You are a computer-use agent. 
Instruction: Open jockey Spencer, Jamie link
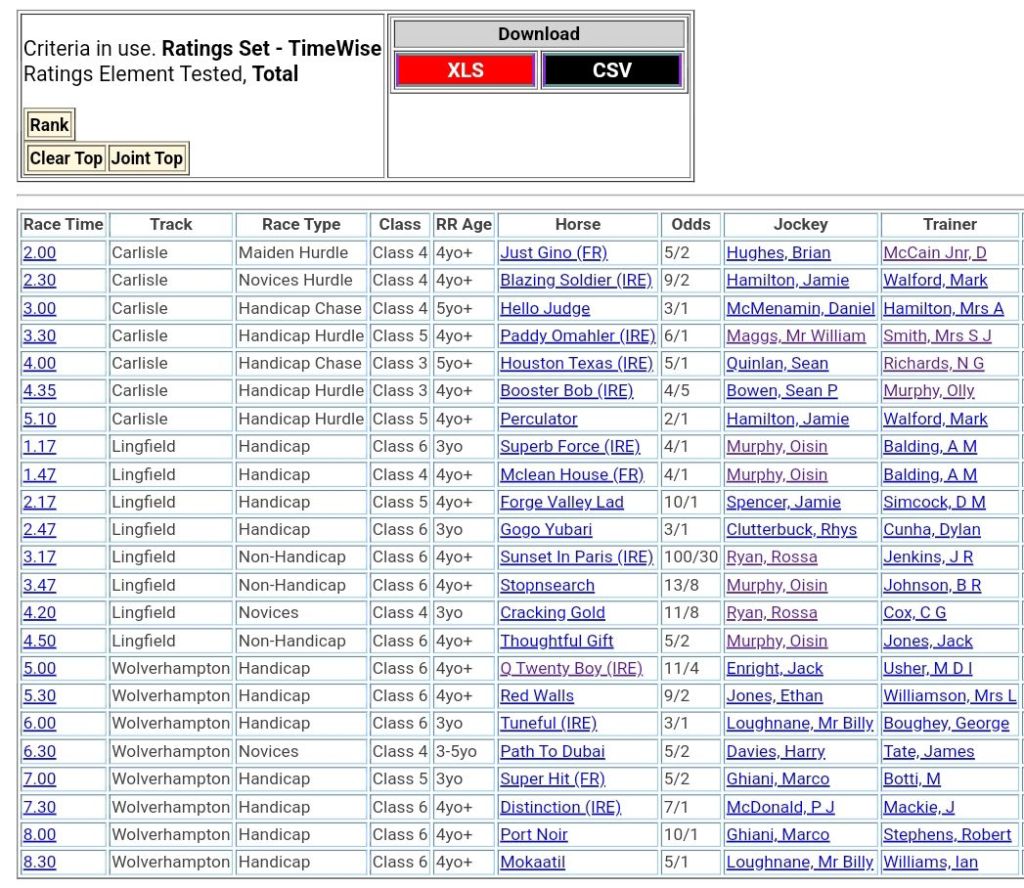tap(783, 502)
